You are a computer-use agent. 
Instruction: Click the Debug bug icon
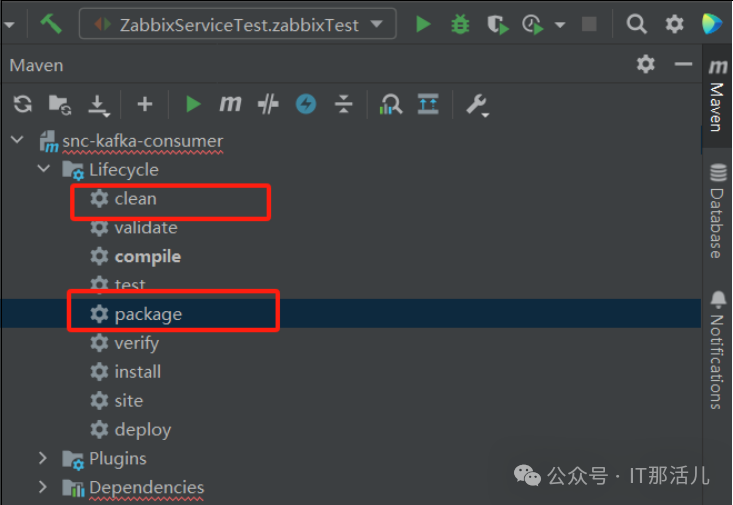pos(460,24)
